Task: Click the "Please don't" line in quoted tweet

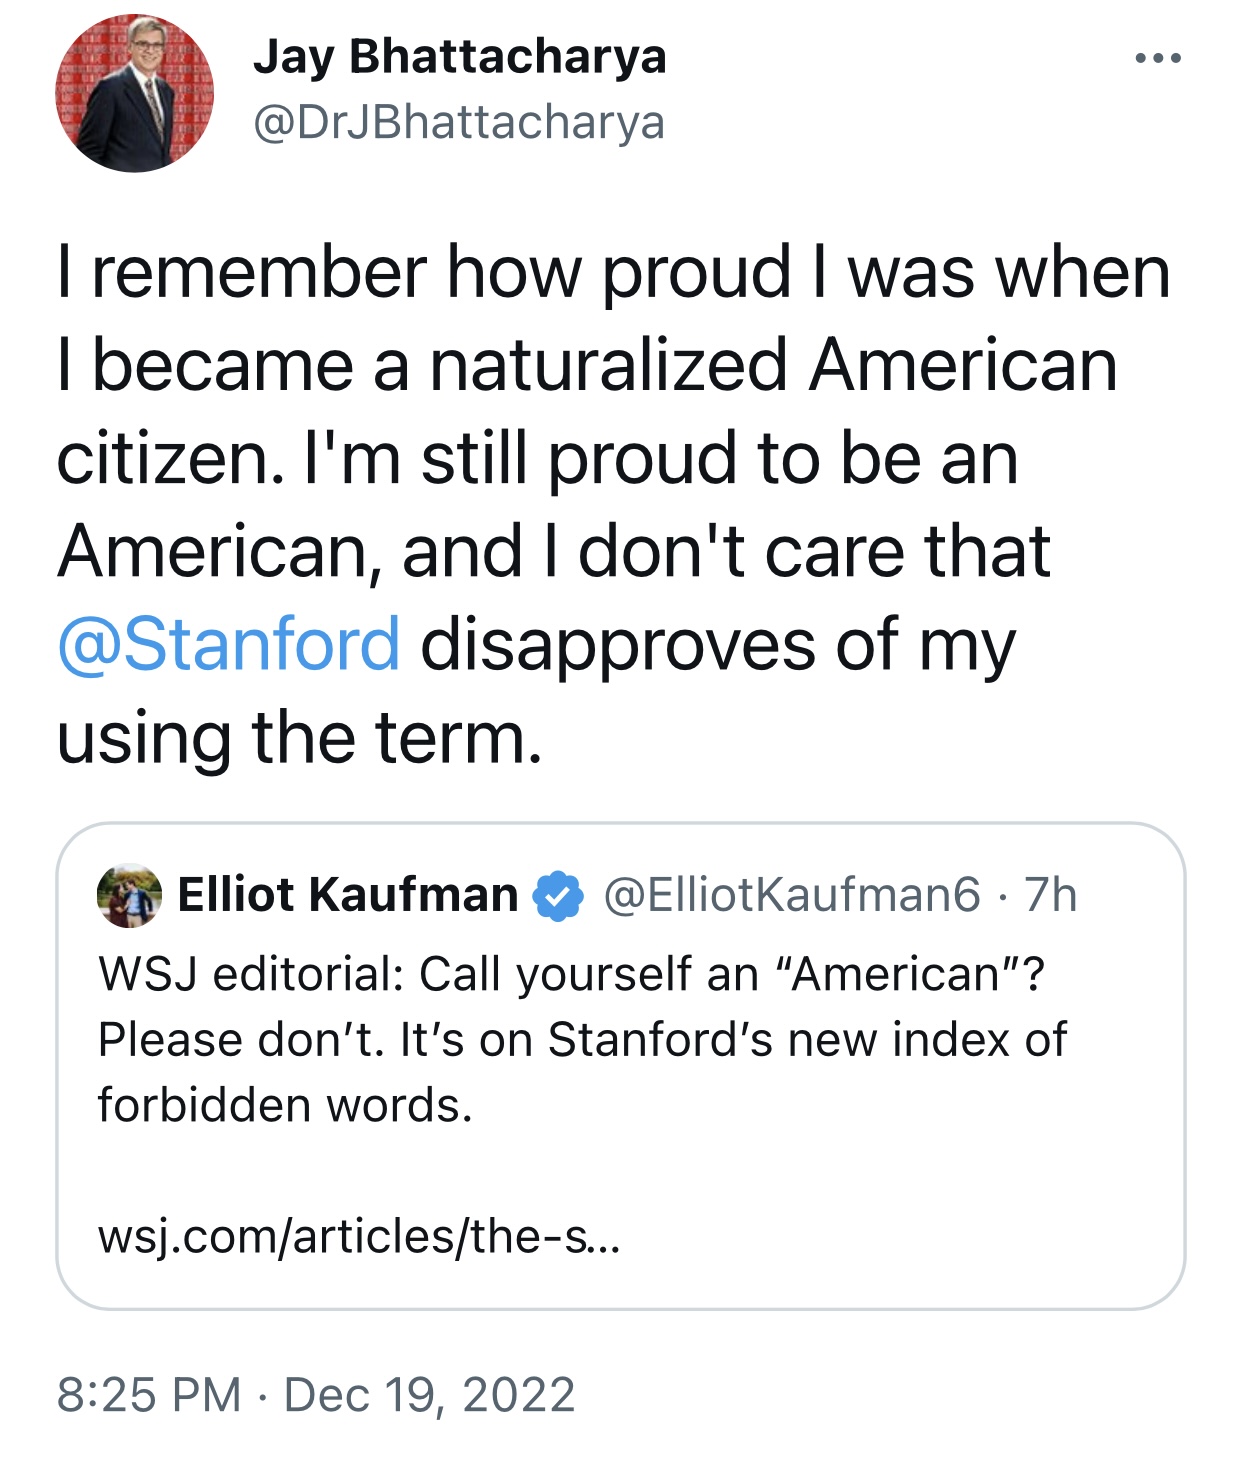Action: [x=582, y=1039]
